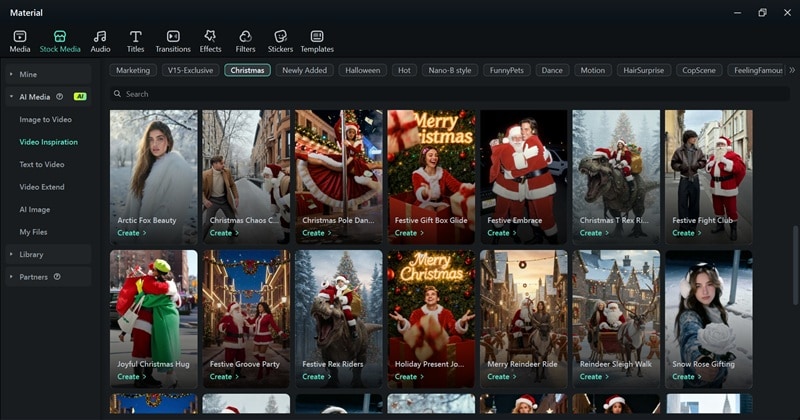Viewport: 800px width, 420px height.
Task: Select the FunnyPets category tag
Action: (x=507, y=70)
